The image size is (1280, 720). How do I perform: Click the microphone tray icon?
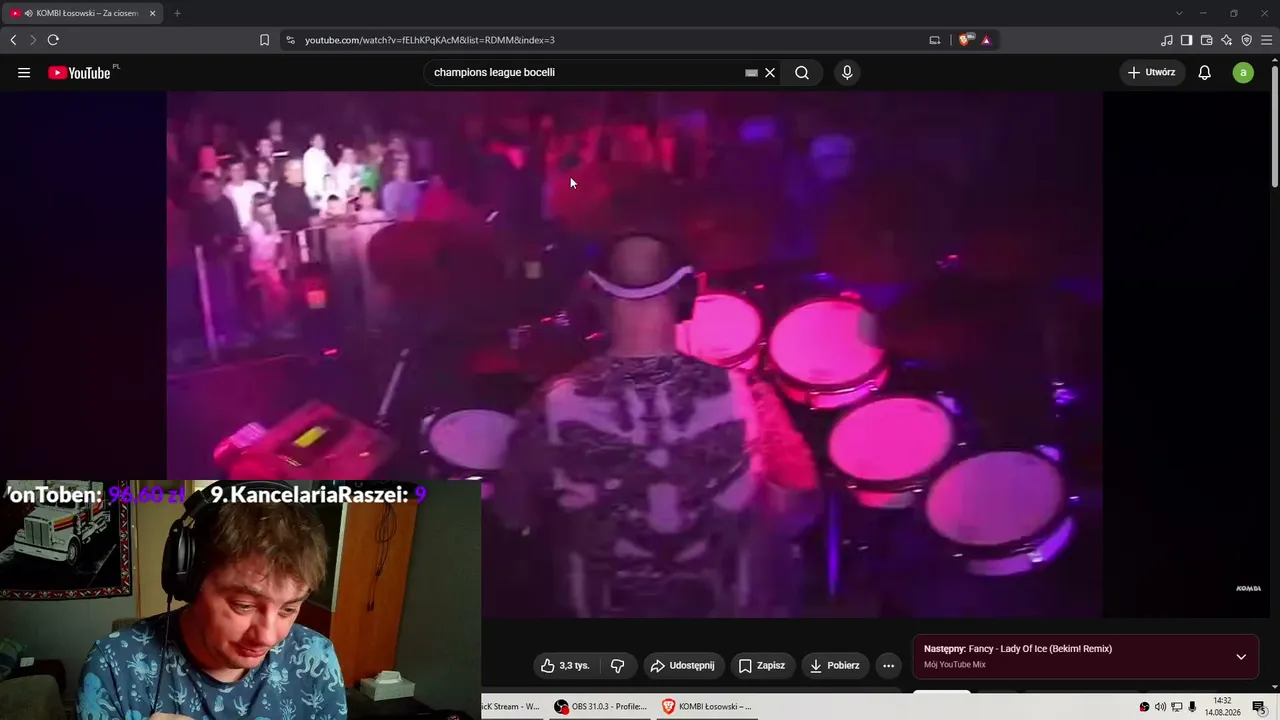1192,707
